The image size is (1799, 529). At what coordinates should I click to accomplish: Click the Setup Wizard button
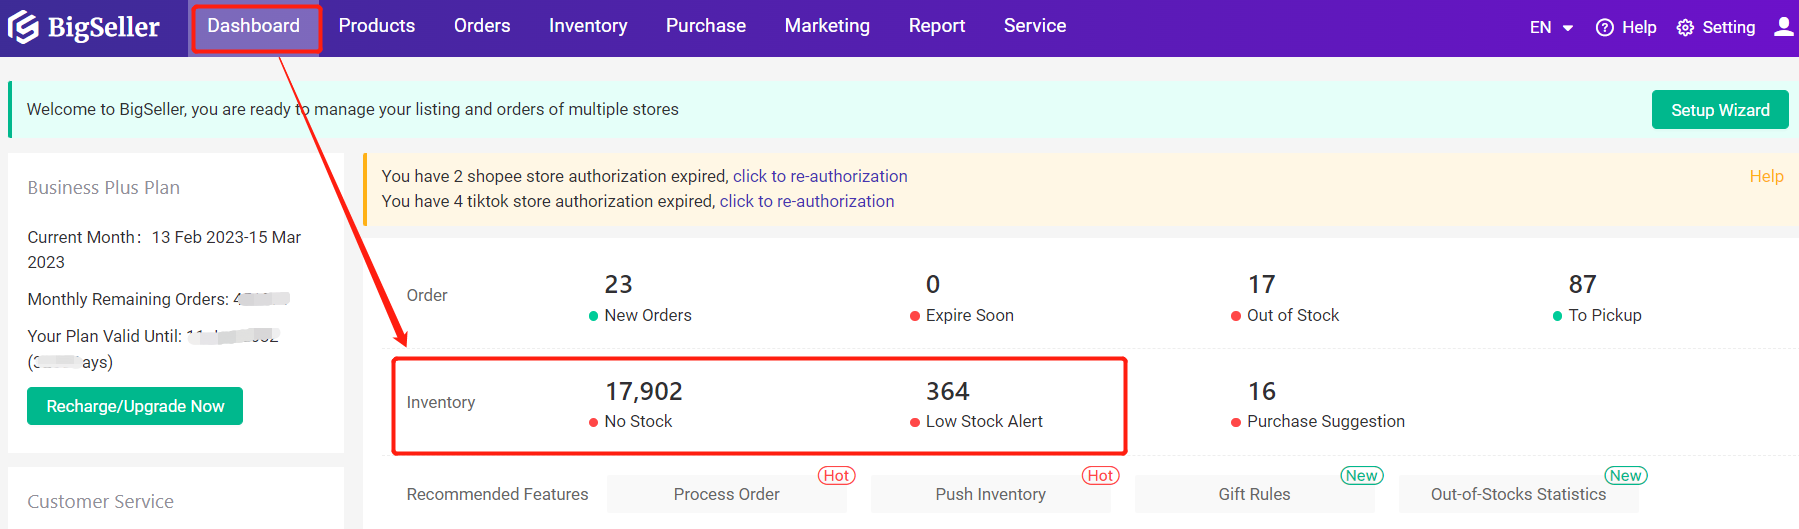coord(1720,110)
